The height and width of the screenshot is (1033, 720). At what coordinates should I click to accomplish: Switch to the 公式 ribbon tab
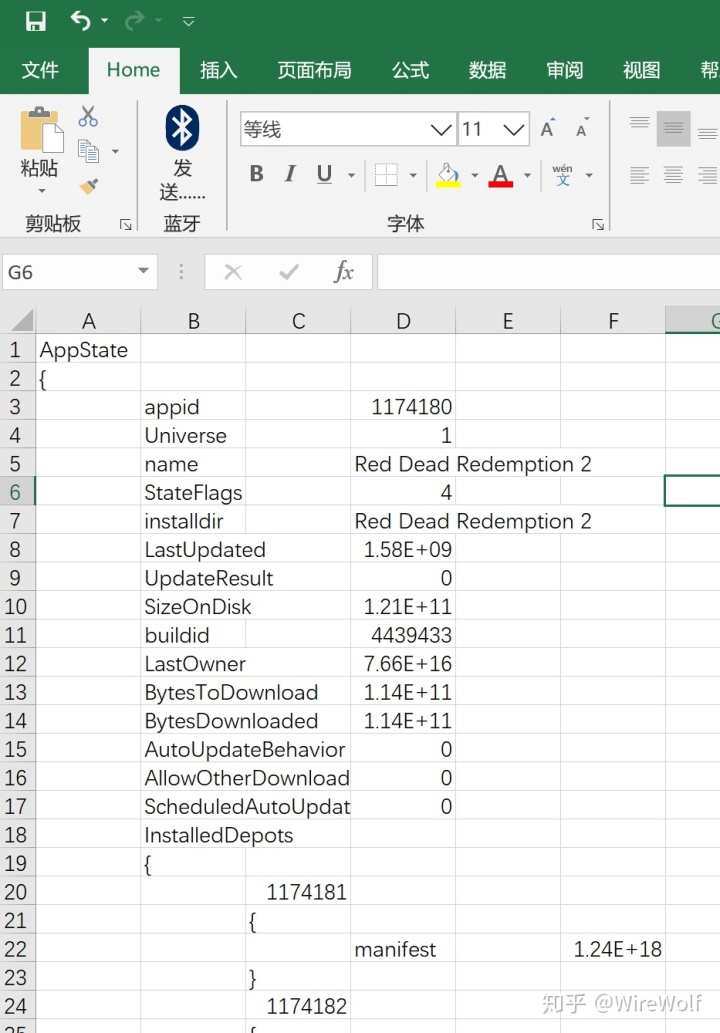410,70
